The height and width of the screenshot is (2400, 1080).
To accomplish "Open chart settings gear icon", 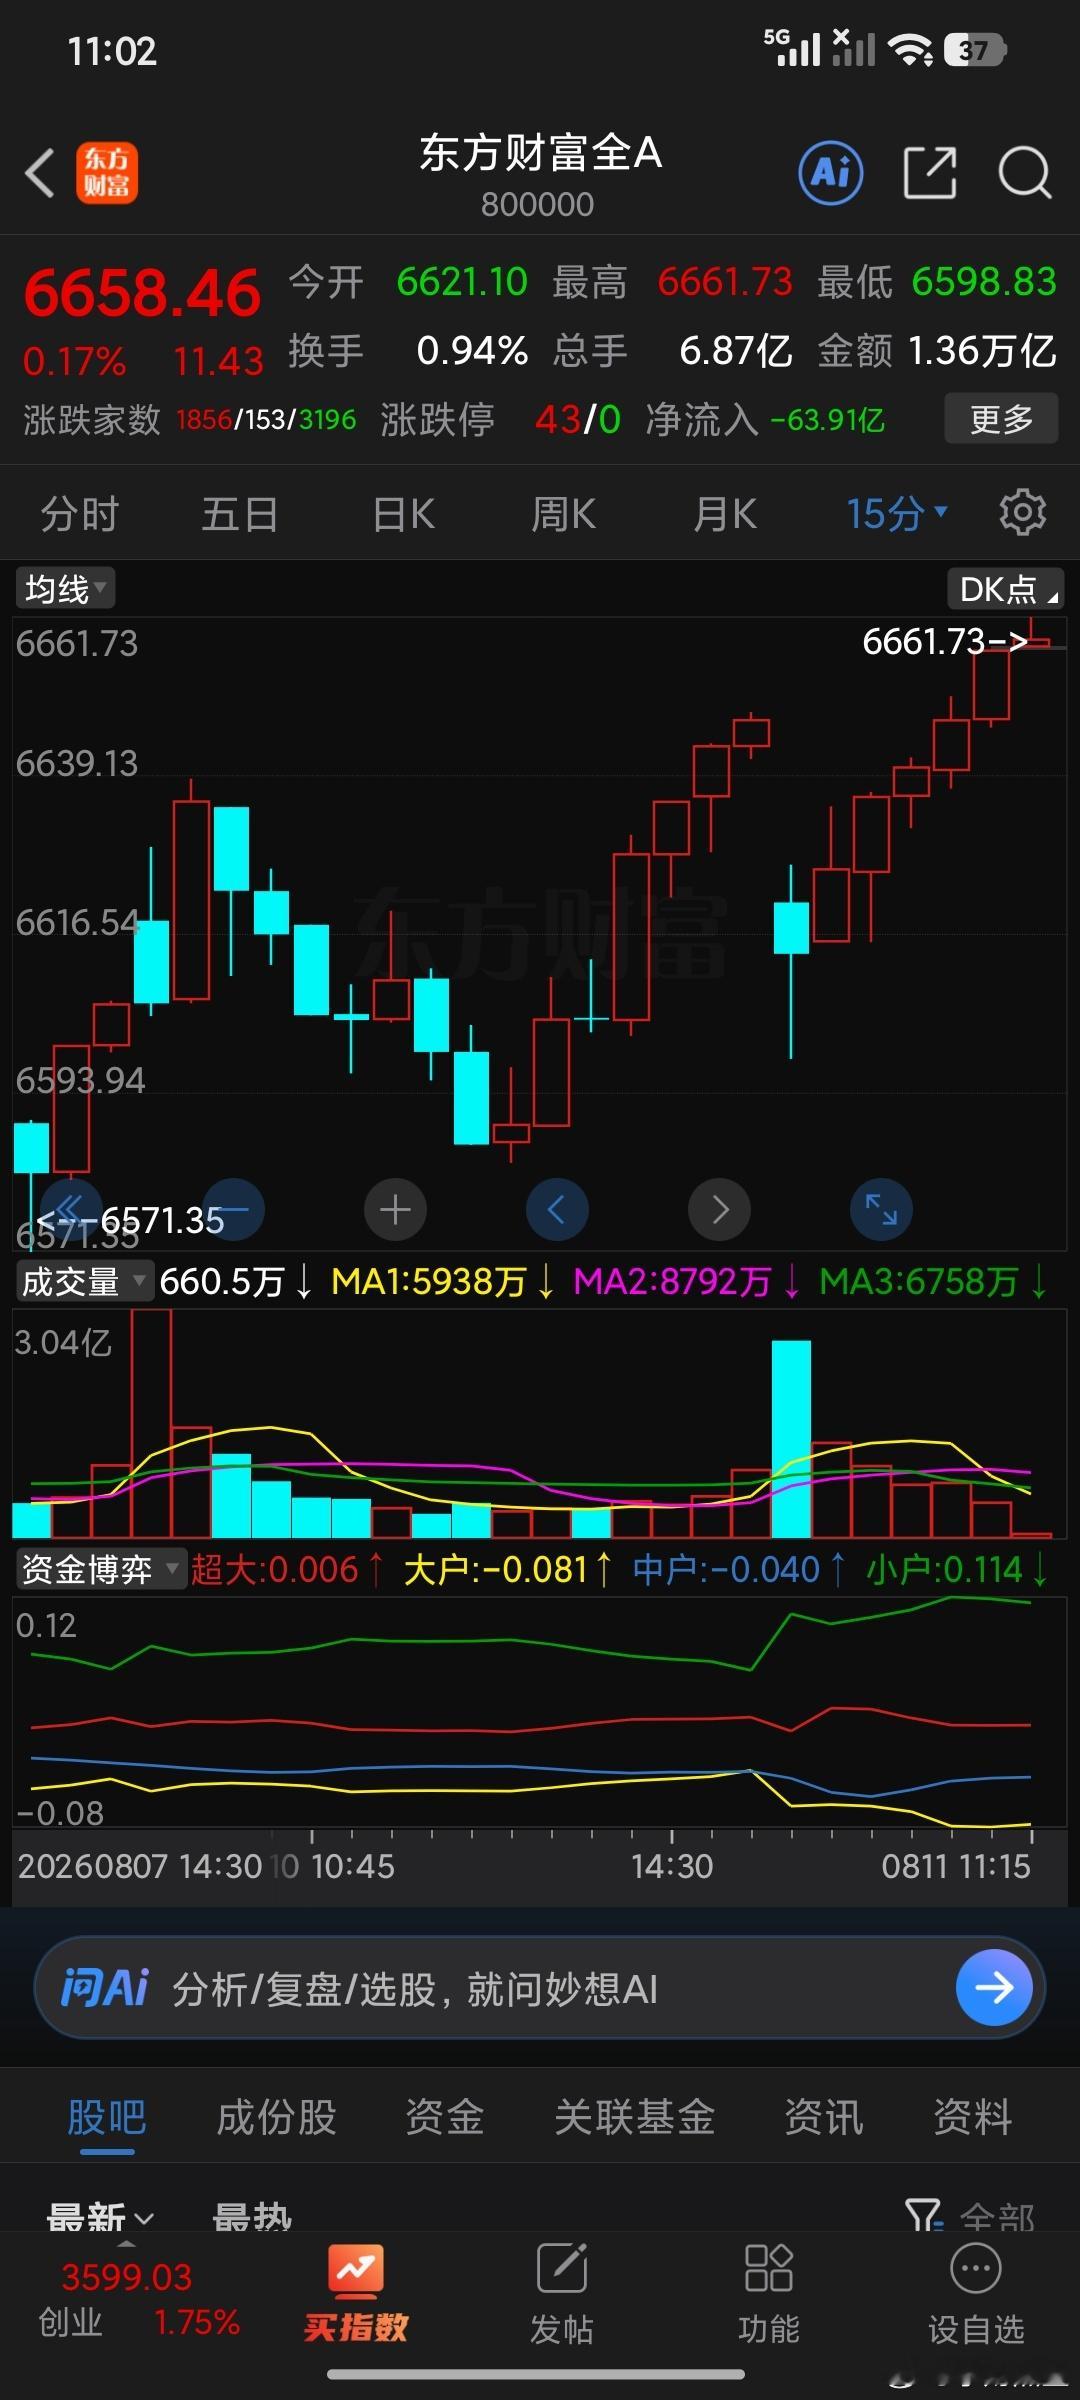I will coord(1022,513).
